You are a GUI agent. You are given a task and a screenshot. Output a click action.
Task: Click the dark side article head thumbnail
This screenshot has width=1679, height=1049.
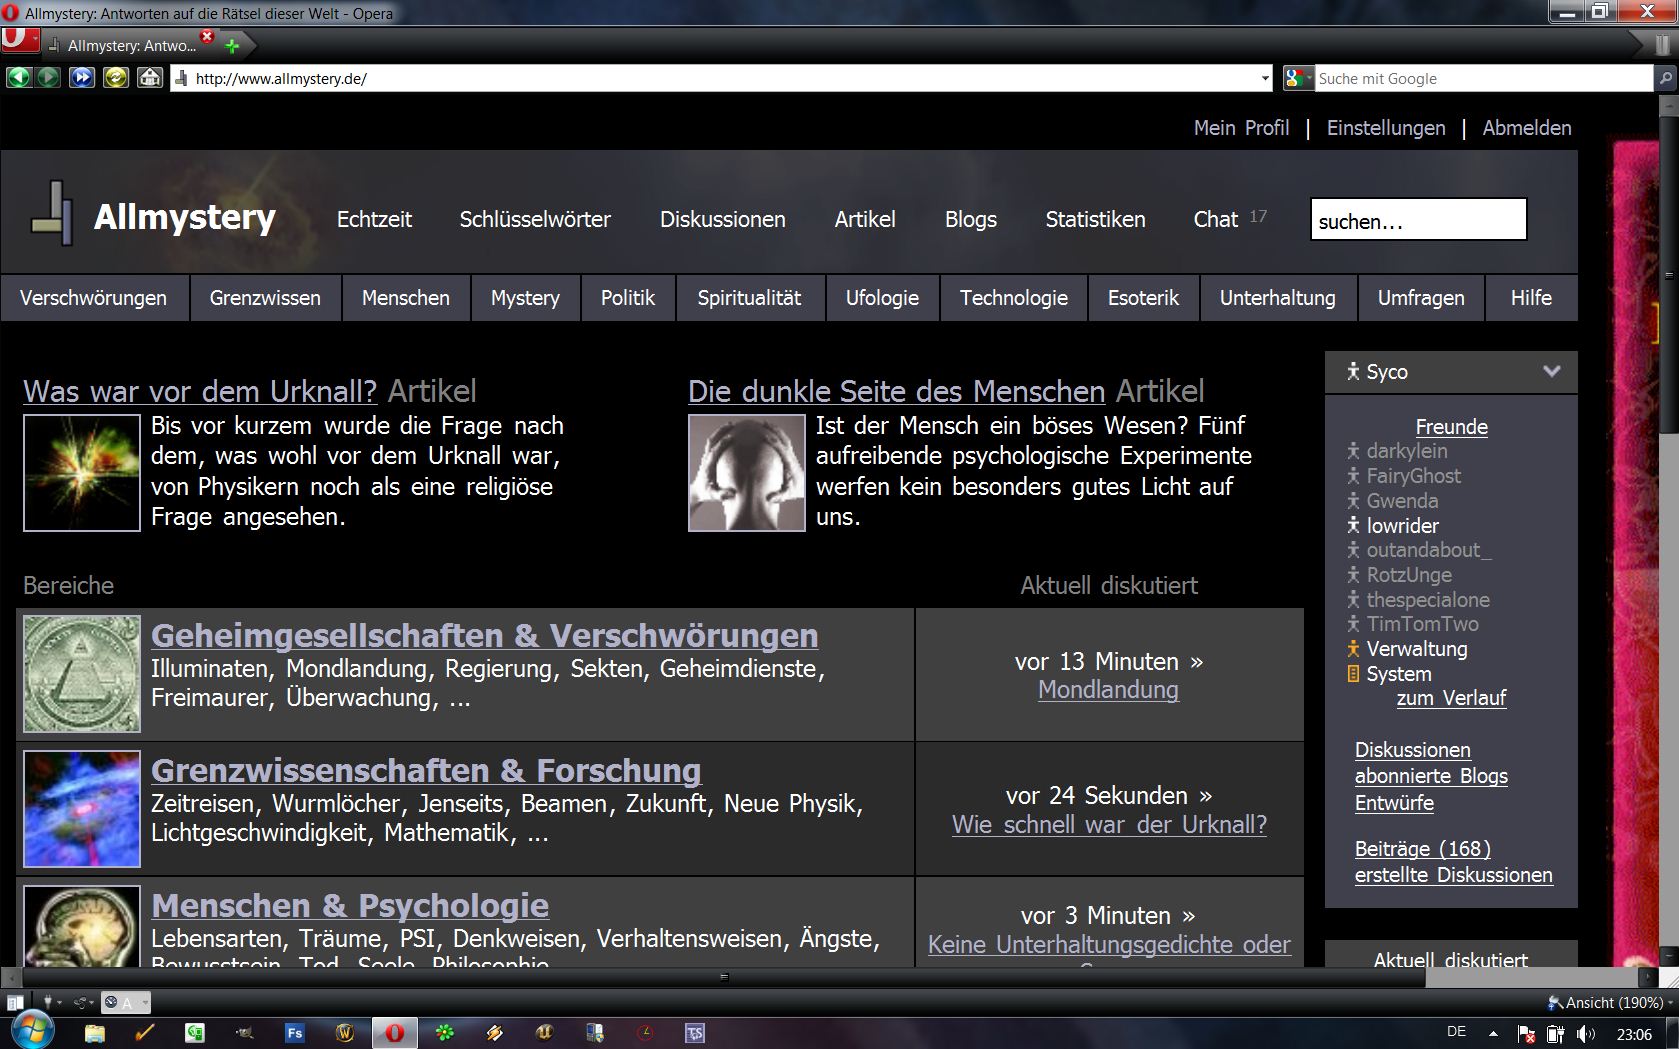pyautogui.click(x=747, y=473)
